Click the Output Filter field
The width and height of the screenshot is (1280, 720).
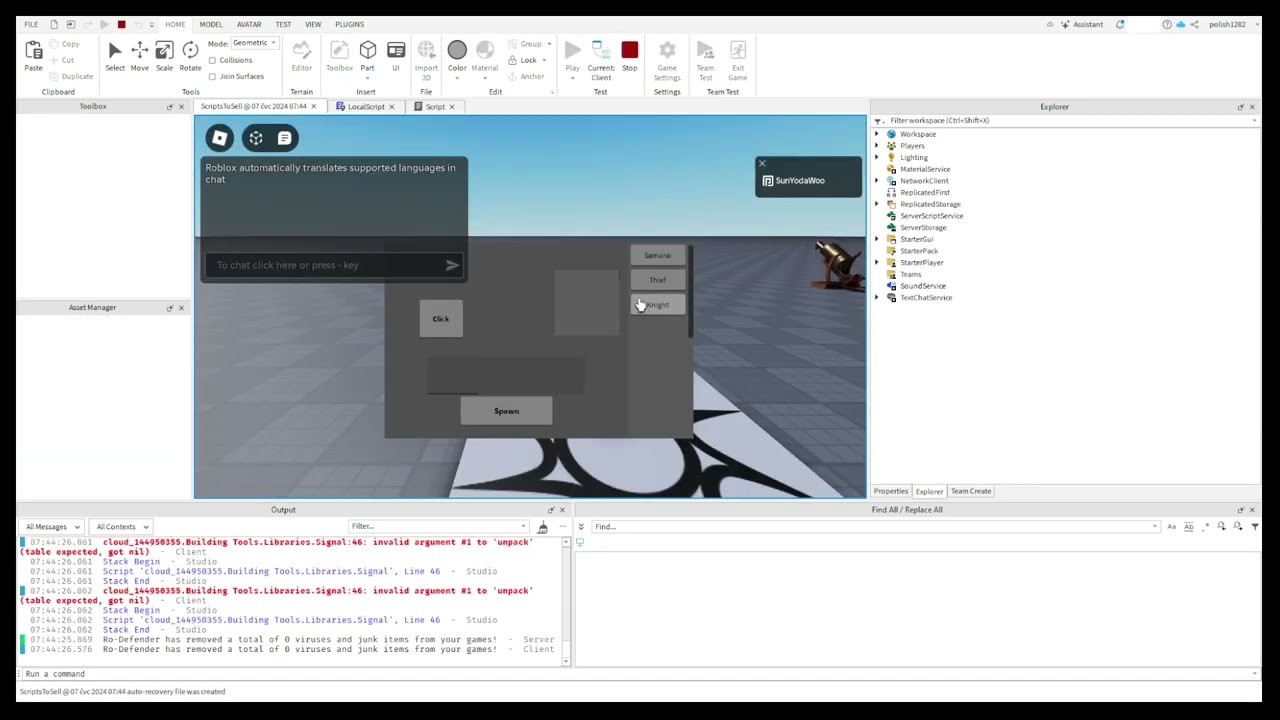[438, 527]
